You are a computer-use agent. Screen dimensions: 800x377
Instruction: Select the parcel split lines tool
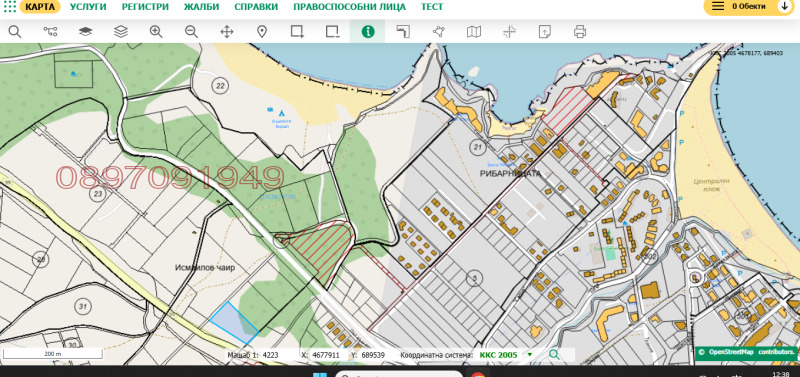[509, 32]
